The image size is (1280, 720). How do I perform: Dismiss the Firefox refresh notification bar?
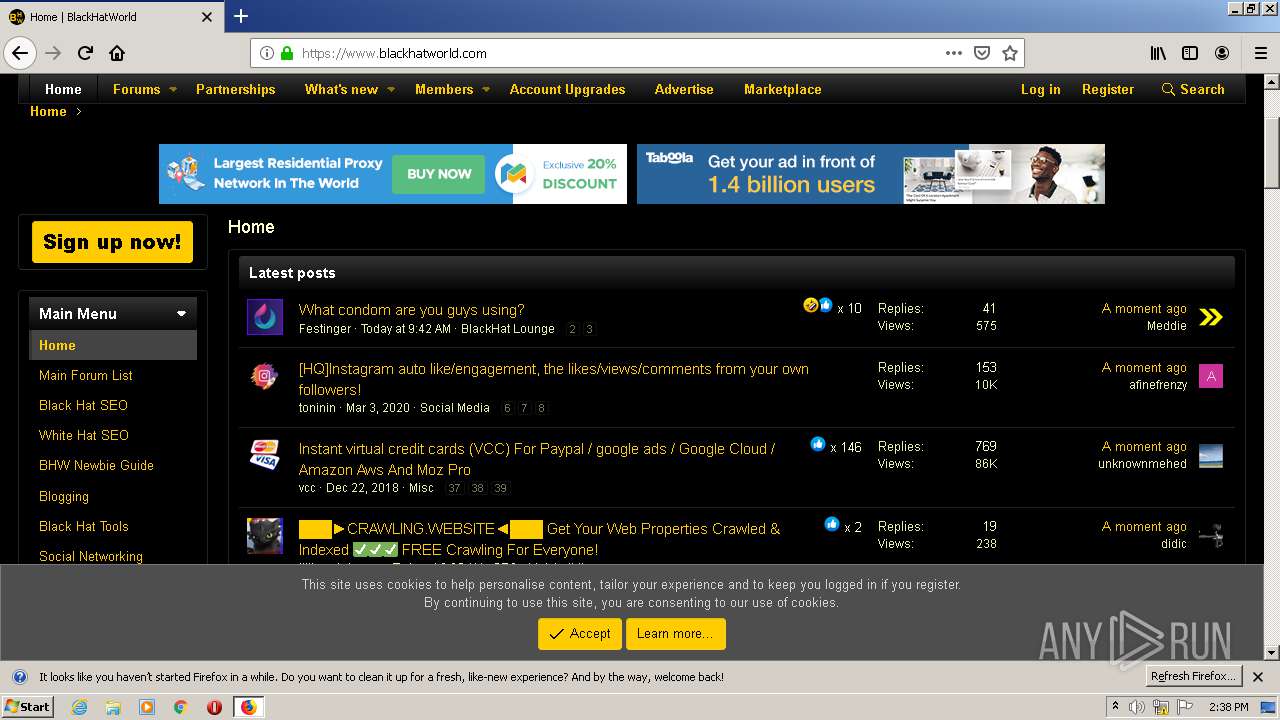point(1258,677)
